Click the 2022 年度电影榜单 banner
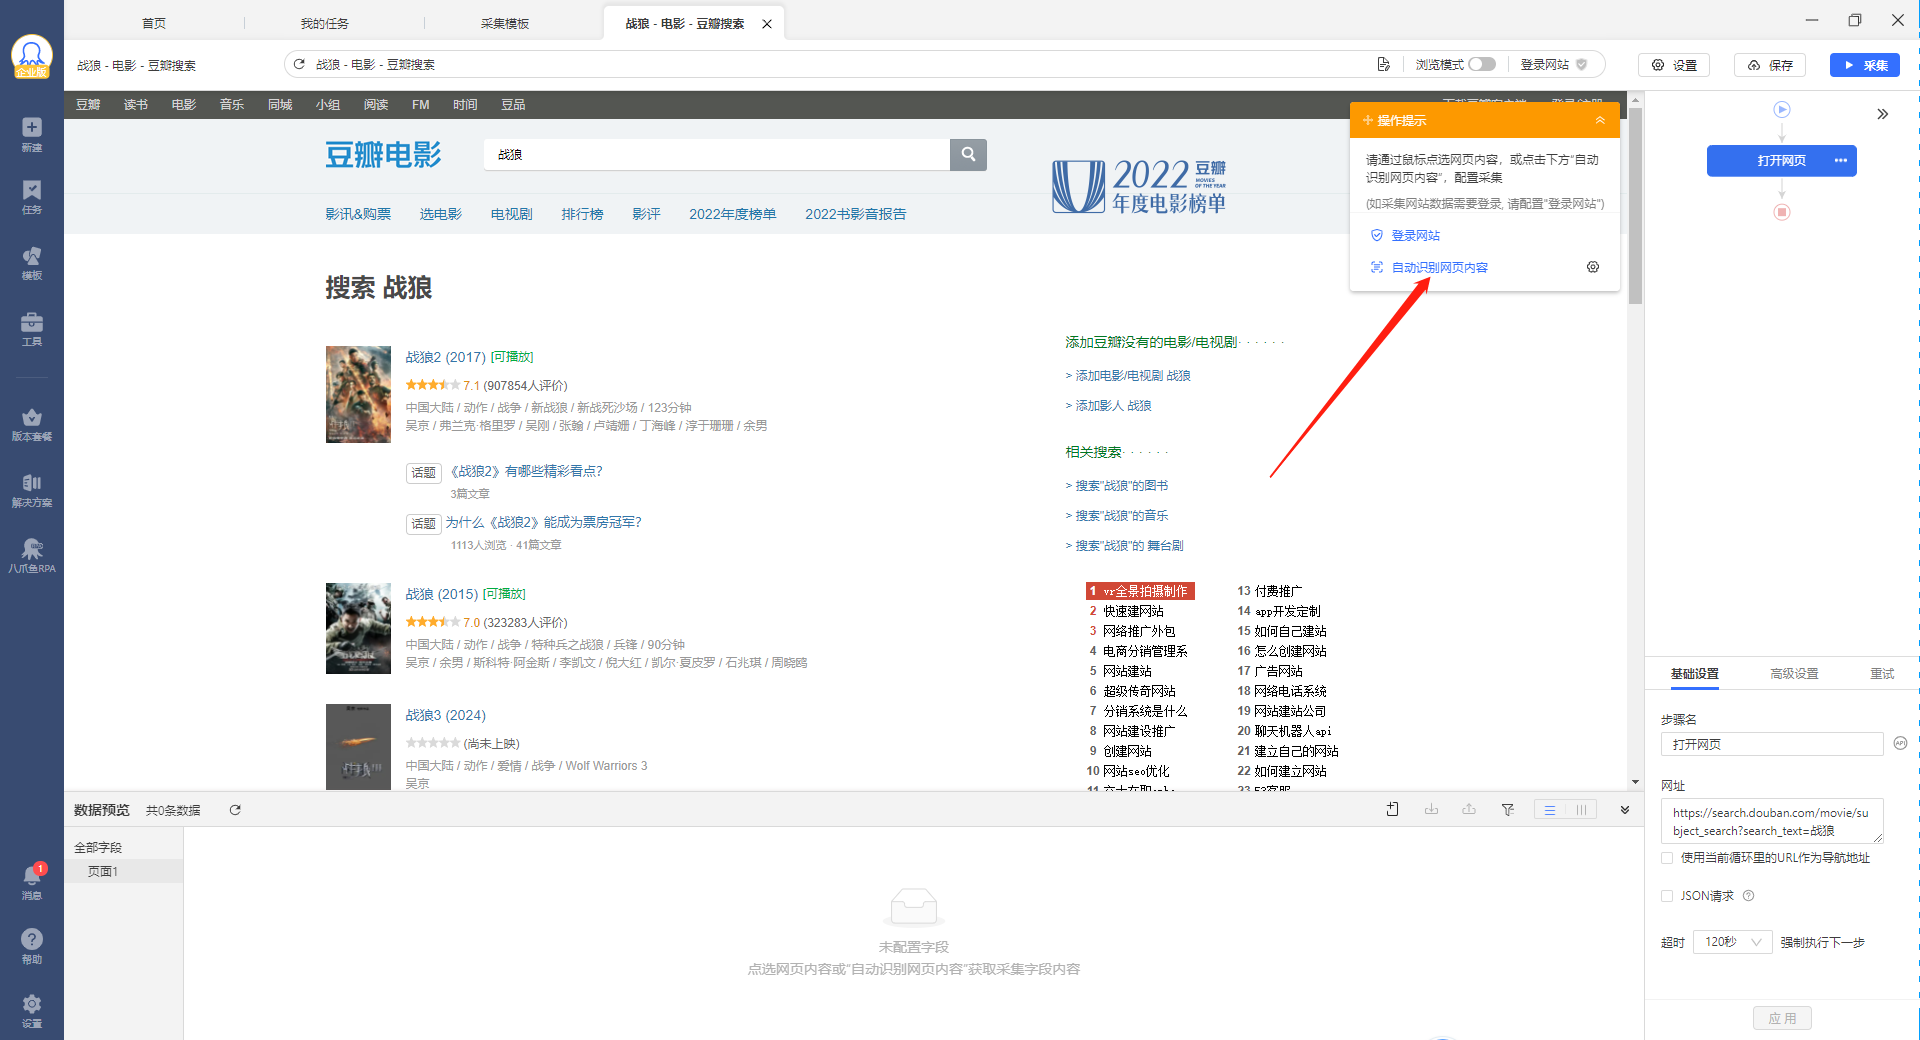Viewport: 1920px width, 1040px height. [x=1139, y=186]
